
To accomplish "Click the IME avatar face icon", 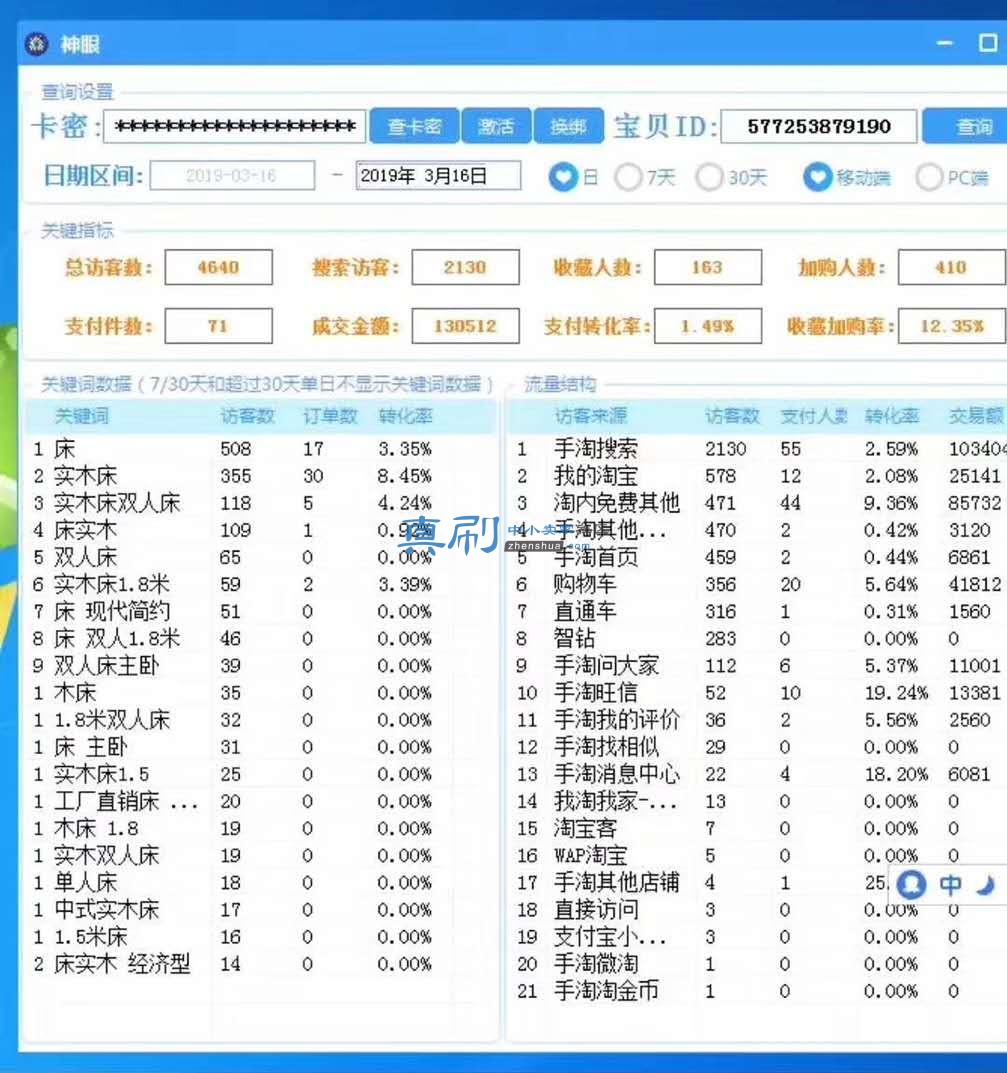I will (911, 884).
